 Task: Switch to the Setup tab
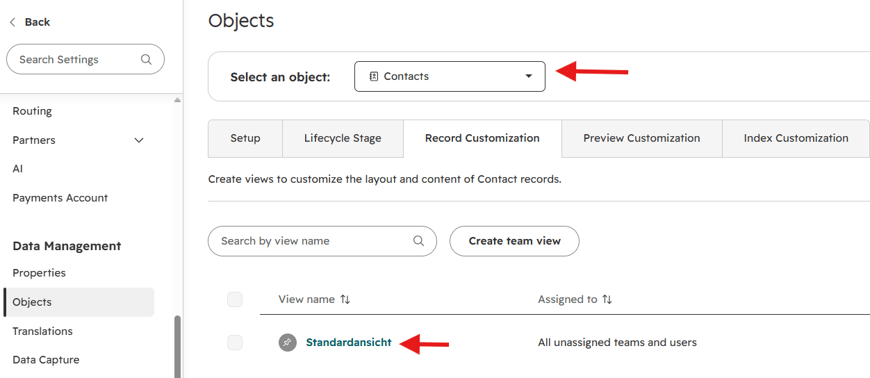pyautogui.click(x=245, y=138)
